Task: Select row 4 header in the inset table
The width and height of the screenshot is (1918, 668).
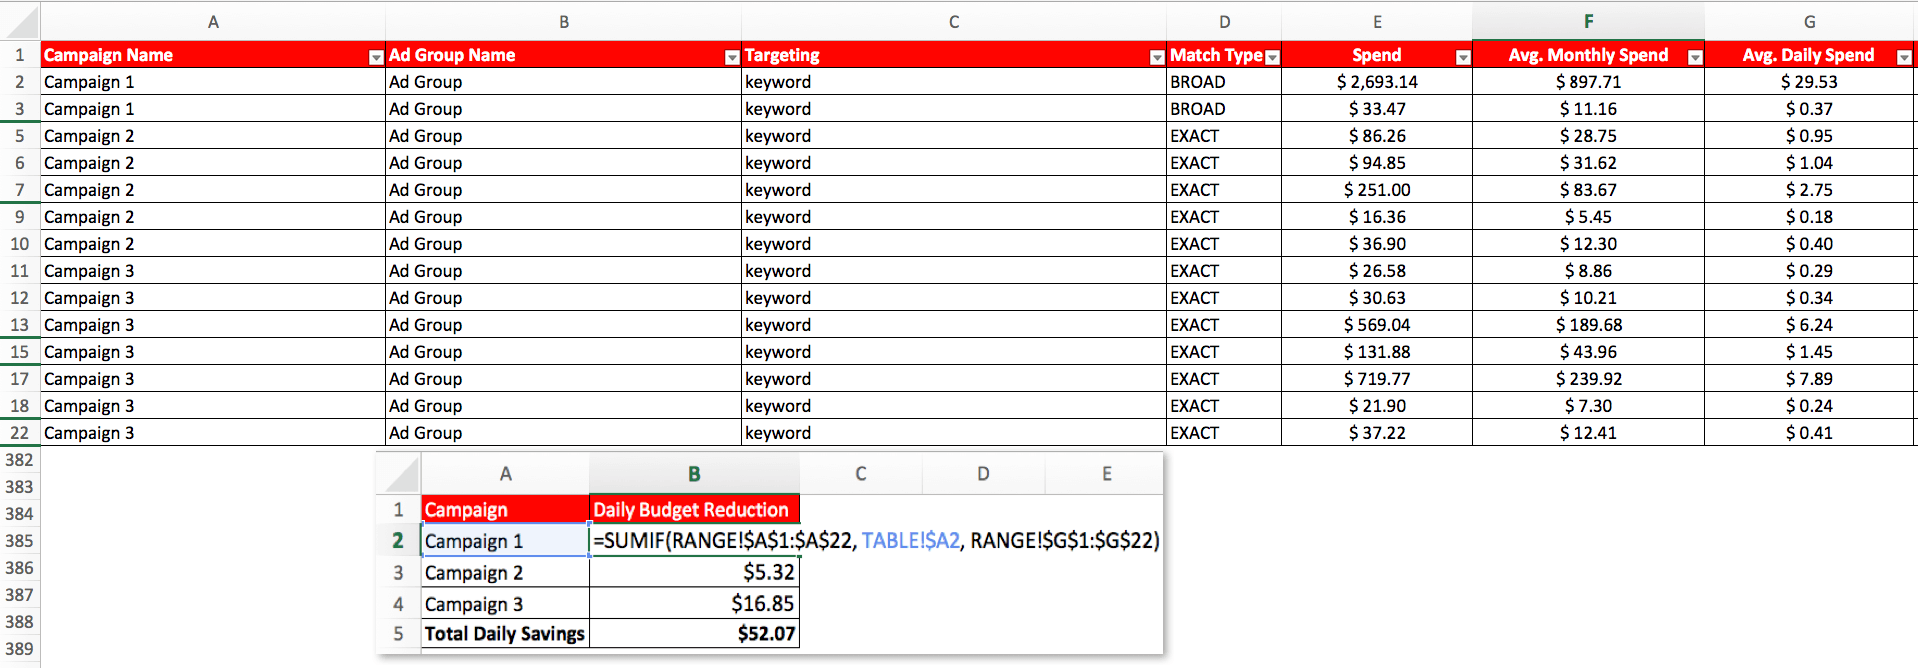Action: [x=398, y=604]
